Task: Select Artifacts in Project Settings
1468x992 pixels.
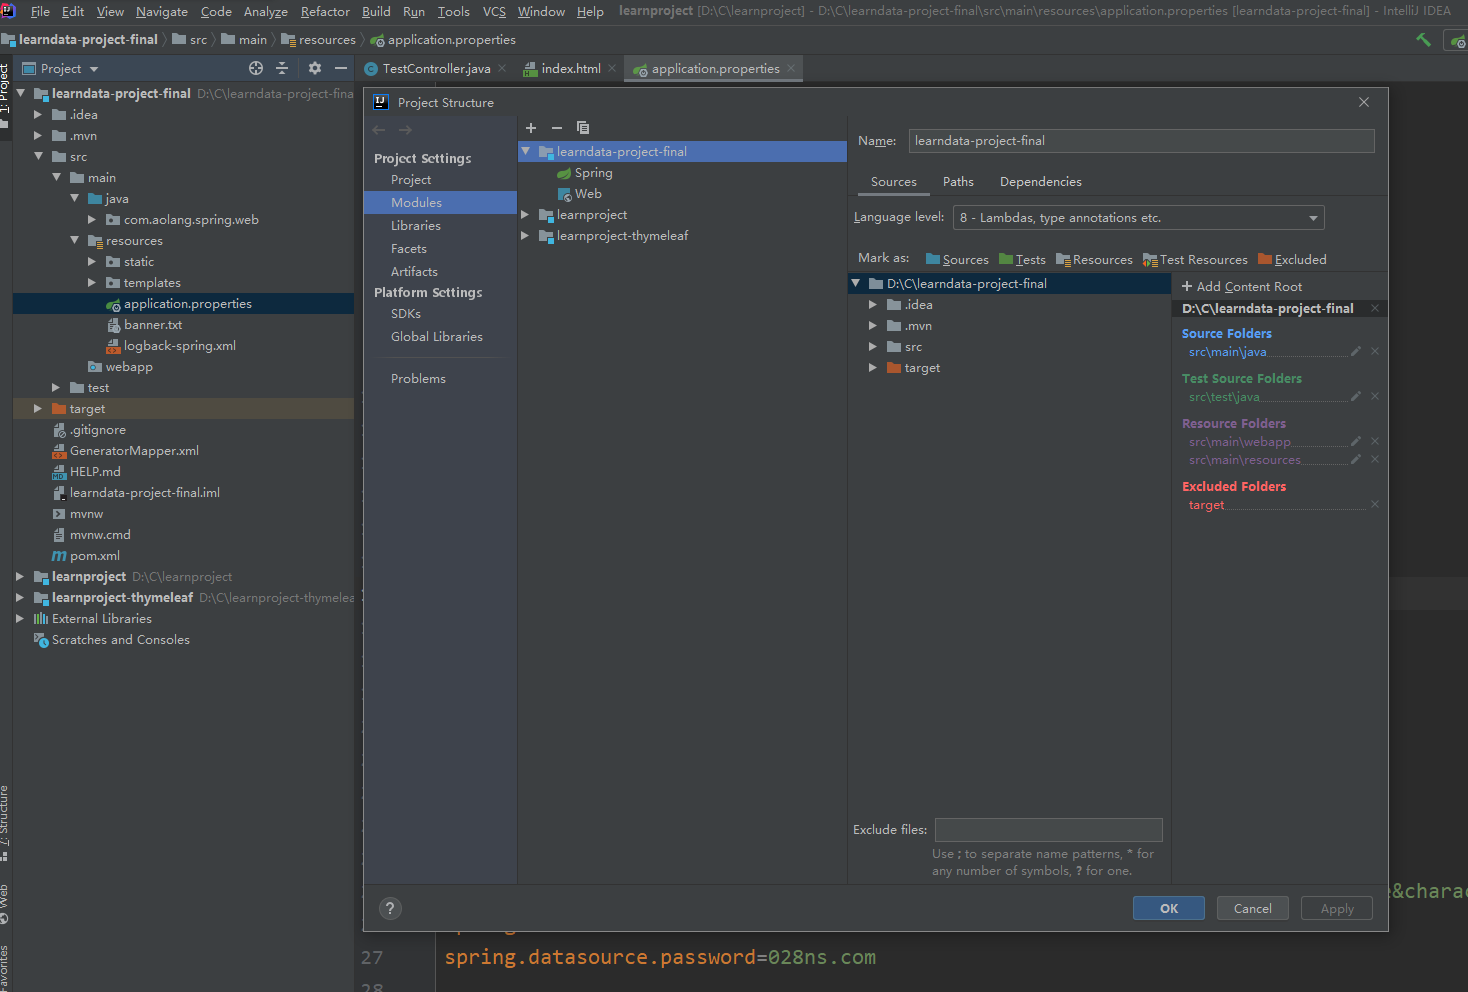Action: (x=414, y=271)
